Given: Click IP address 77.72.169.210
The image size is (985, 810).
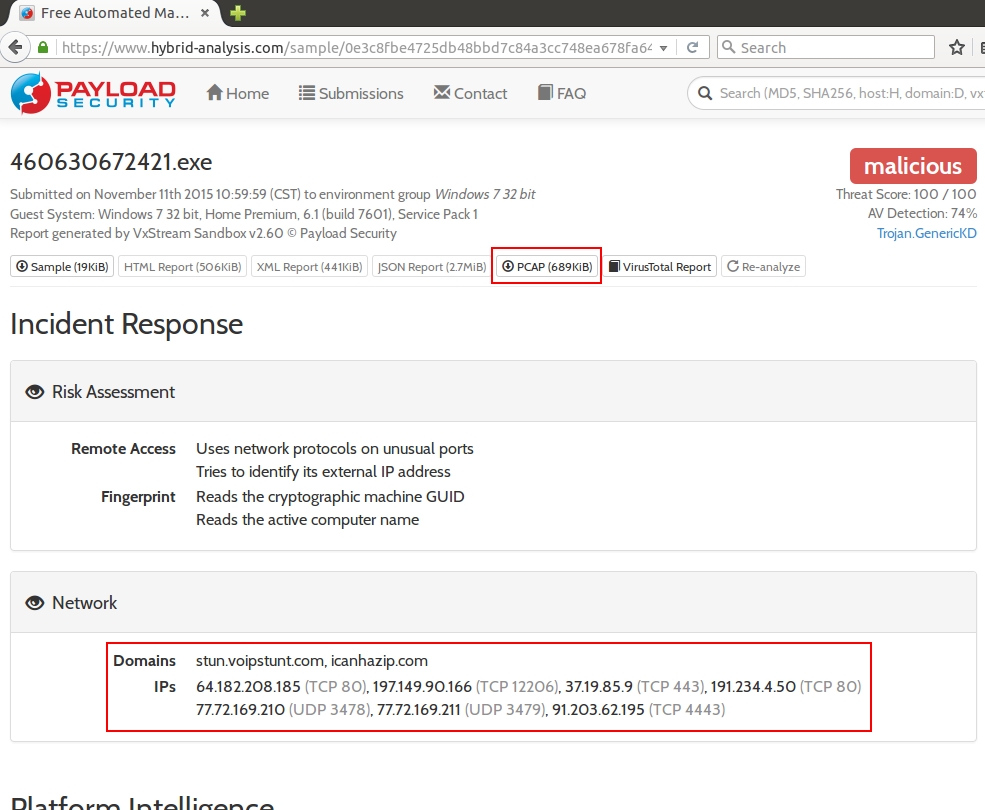Looking at the screenshot, I should 240,709.
